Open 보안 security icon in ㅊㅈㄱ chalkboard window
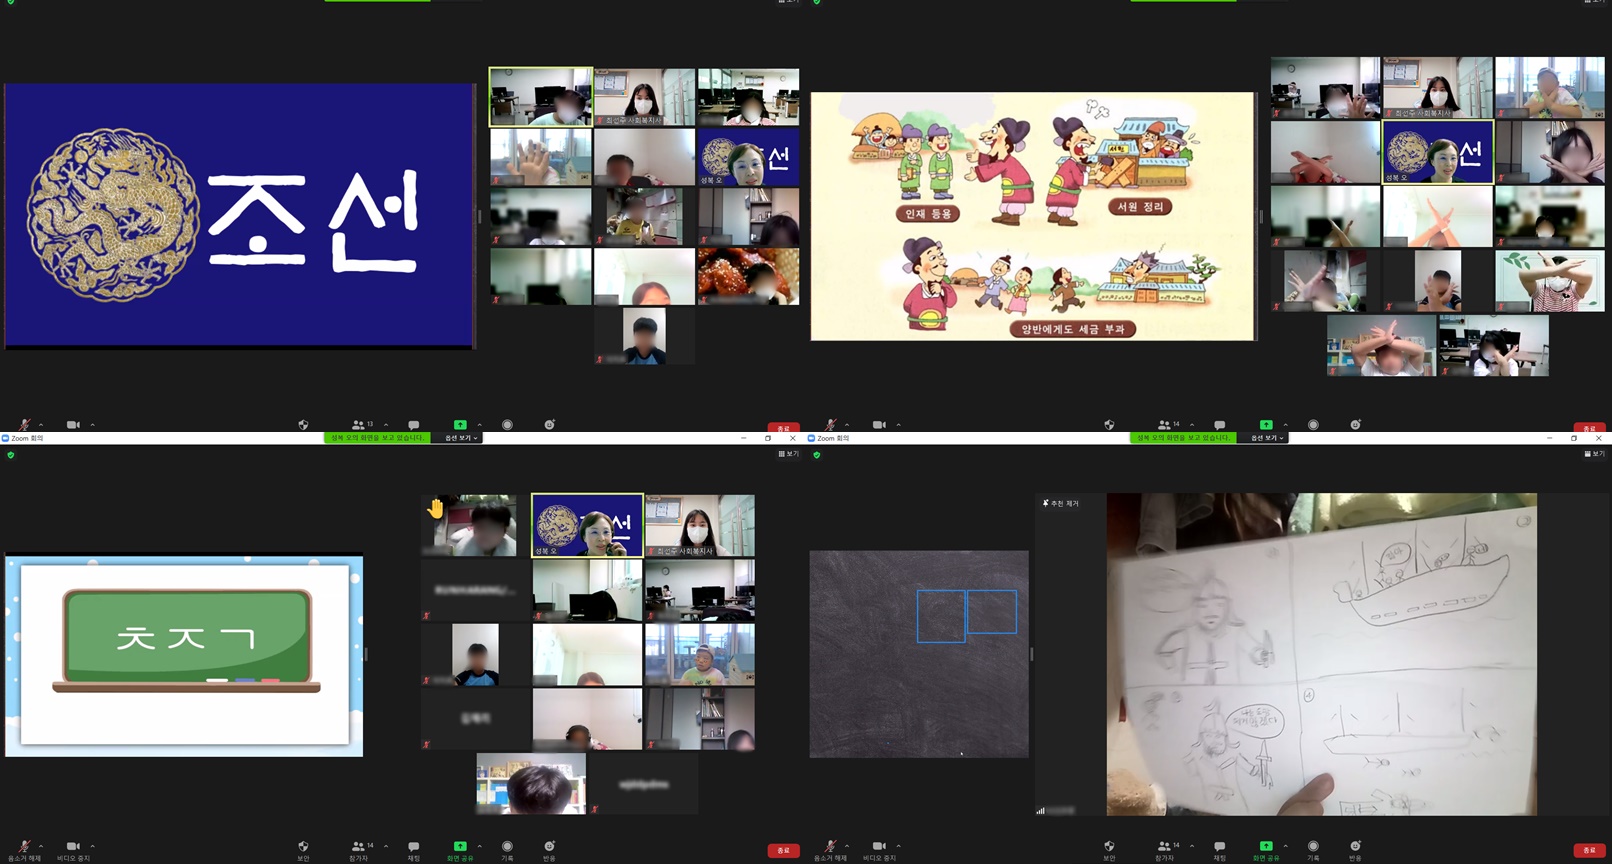The width and height of the screenshot is (1612, 864). point(303,847)
